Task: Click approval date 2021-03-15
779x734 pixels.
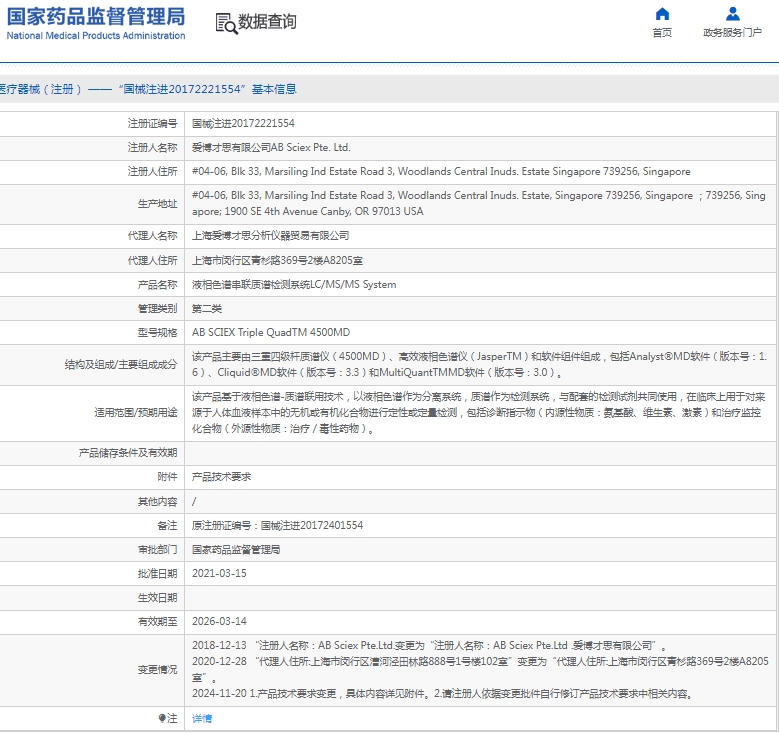Action: click(219, 573)
